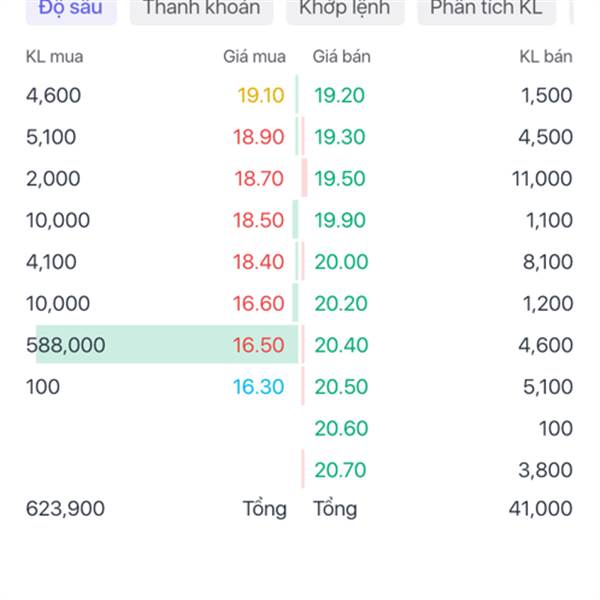Image resolution: width=600 pixels, height=600 pixels.
Task: Select buy price 19.10
Action: point(261,95)
